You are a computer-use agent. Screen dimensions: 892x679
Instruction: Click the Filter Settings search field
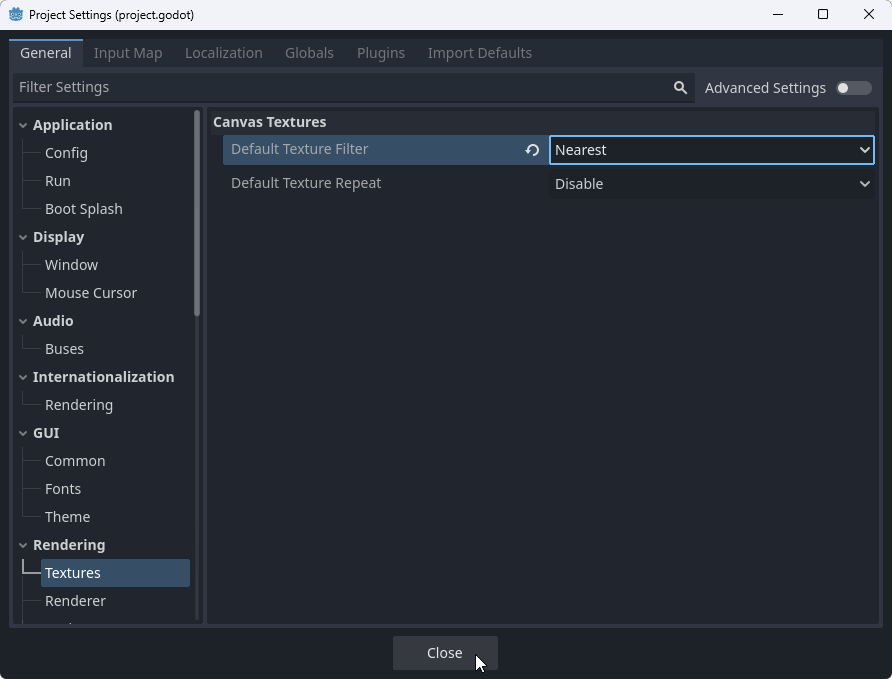pos(340,88)
